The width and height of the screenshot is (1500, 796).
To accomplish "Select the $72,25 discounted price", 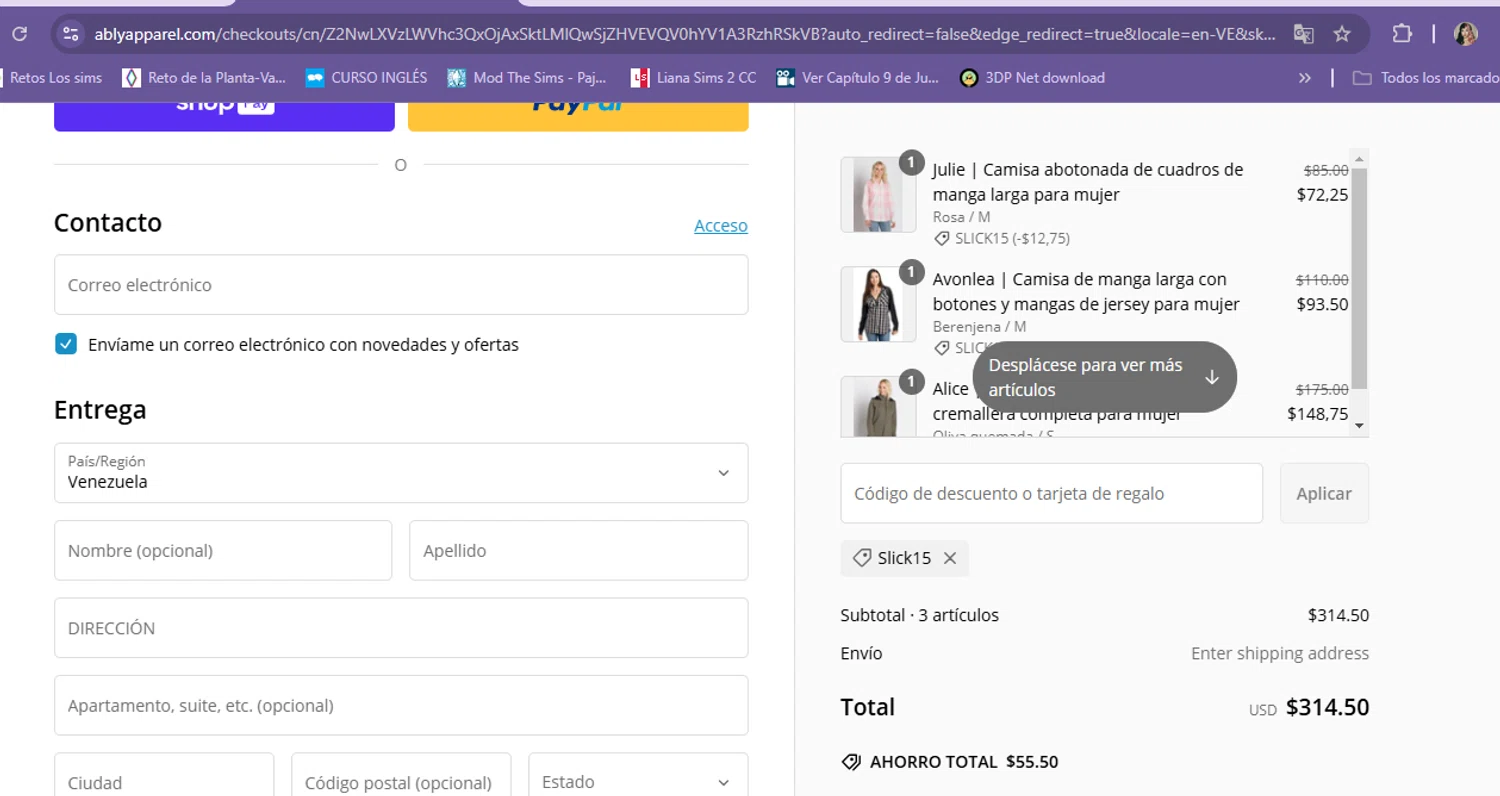I will click(x=1322, y=195).
